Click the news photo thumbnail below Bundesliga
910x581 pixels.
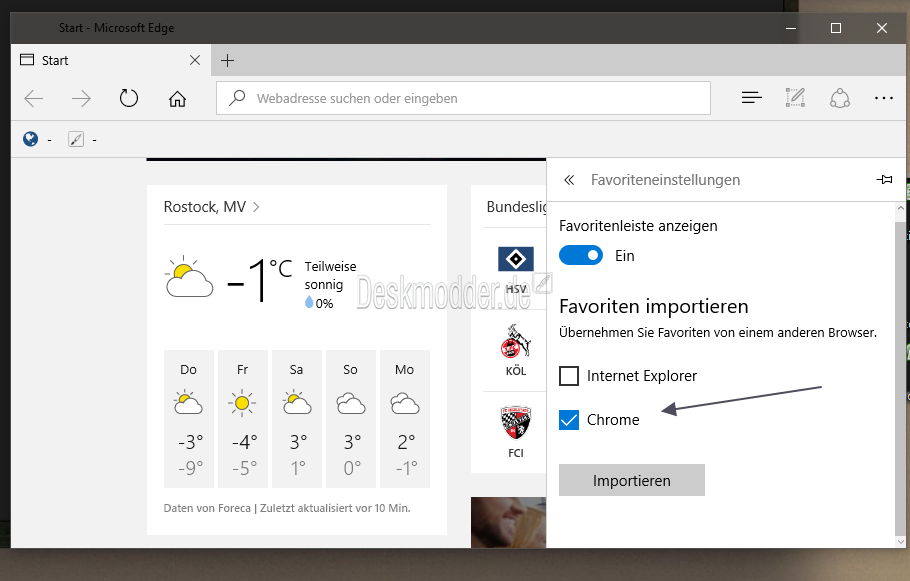tap(508, 522)
